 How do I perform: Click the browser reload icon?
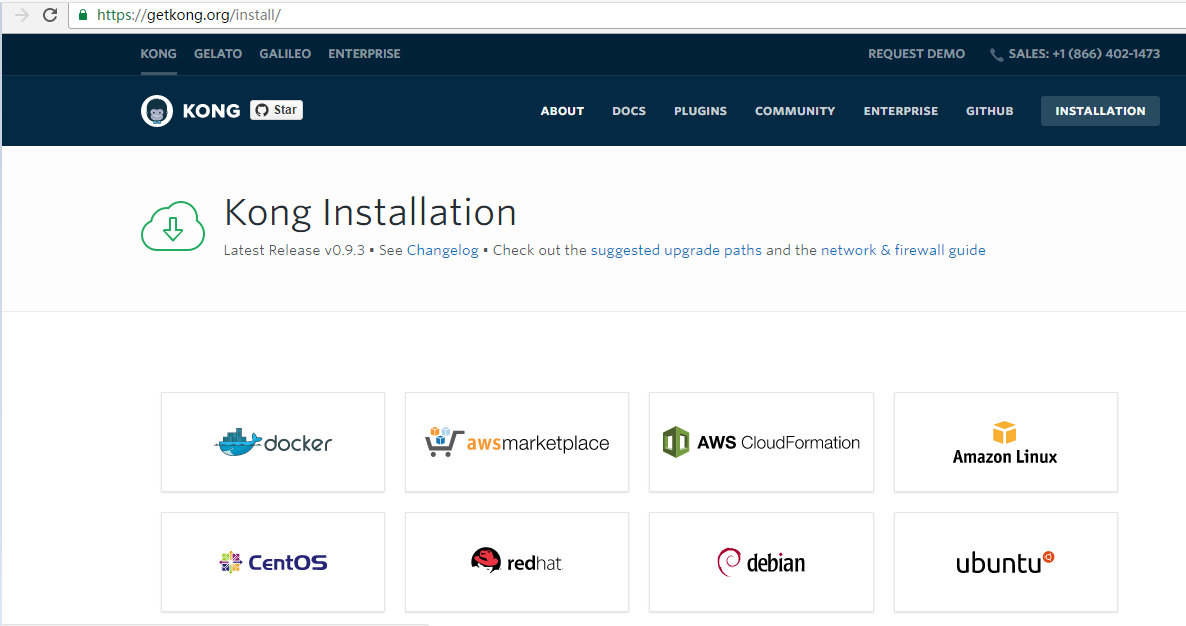click(x=50, y=14)
